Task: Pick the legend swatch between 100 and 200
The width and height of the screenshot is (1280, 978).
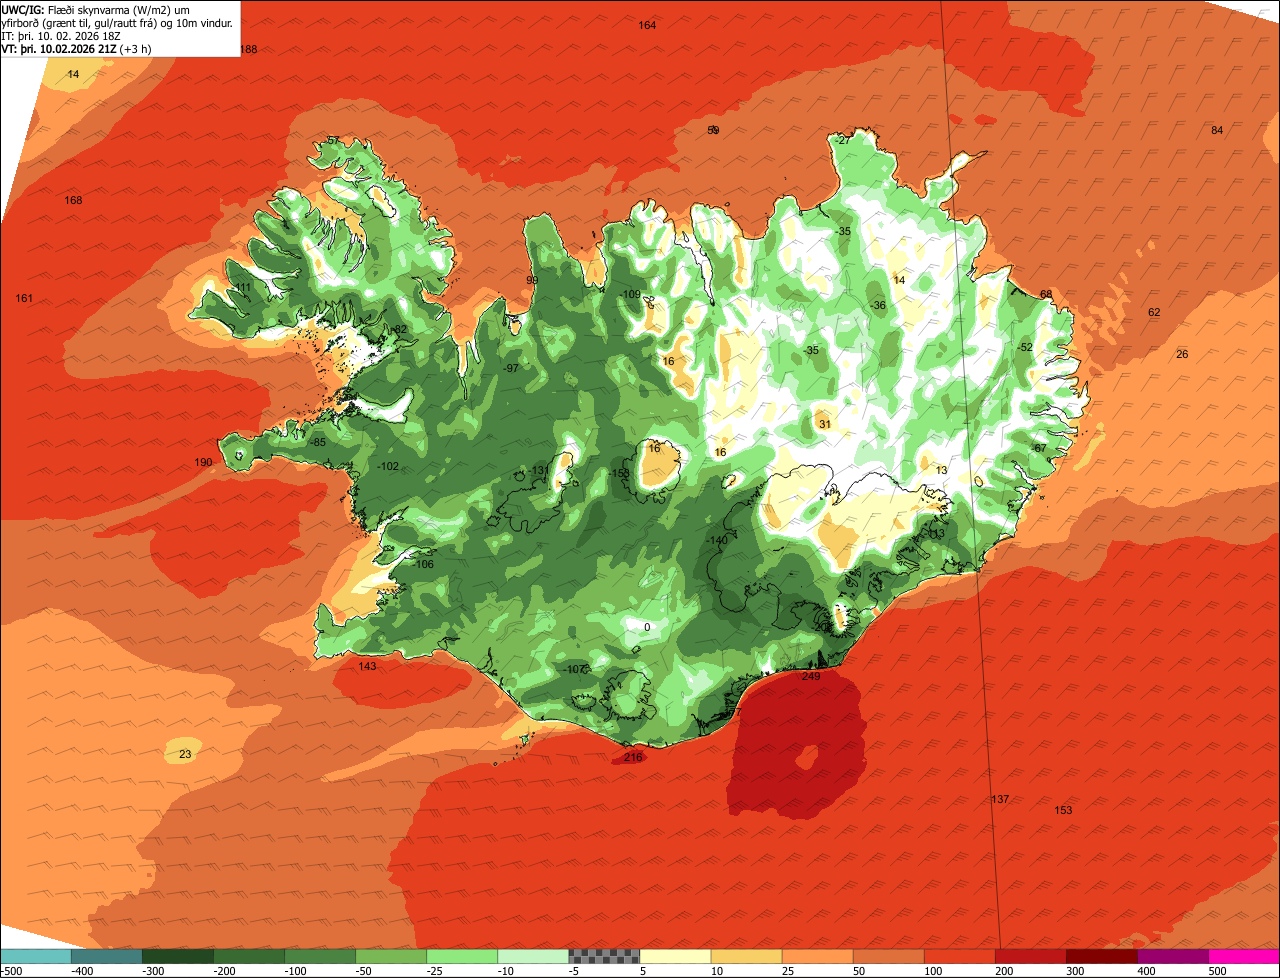Action: [x=960, y=956]
